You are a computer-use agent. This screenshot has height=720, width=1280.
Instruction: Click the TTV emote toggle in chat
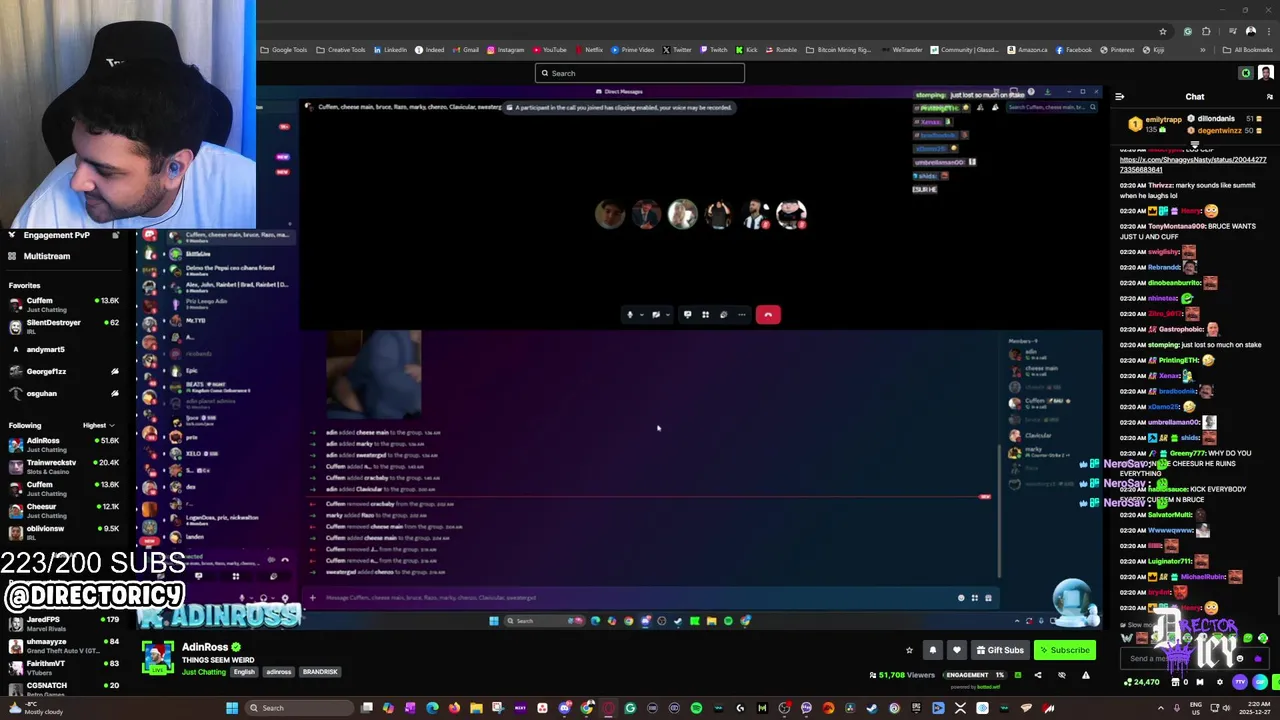click(x=1239, y=682)
